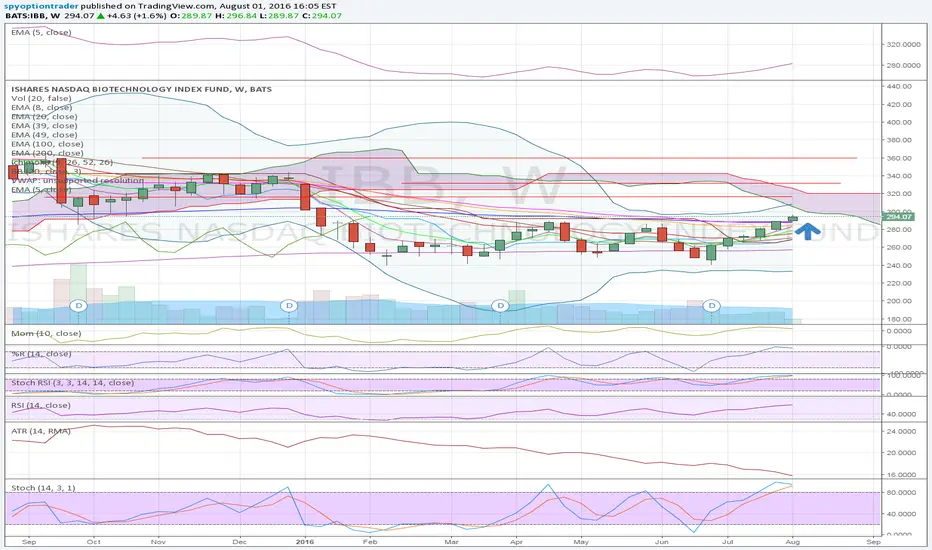Click the 400.00 price axis label
The width and height of the screenshot is (932, 550).
coord(898,122)
